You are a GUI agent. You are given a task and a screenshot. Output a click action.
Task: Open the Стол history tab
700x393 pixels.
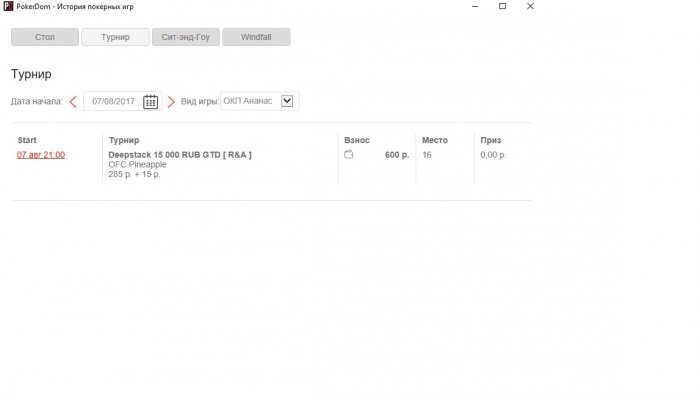click(45, 37)
